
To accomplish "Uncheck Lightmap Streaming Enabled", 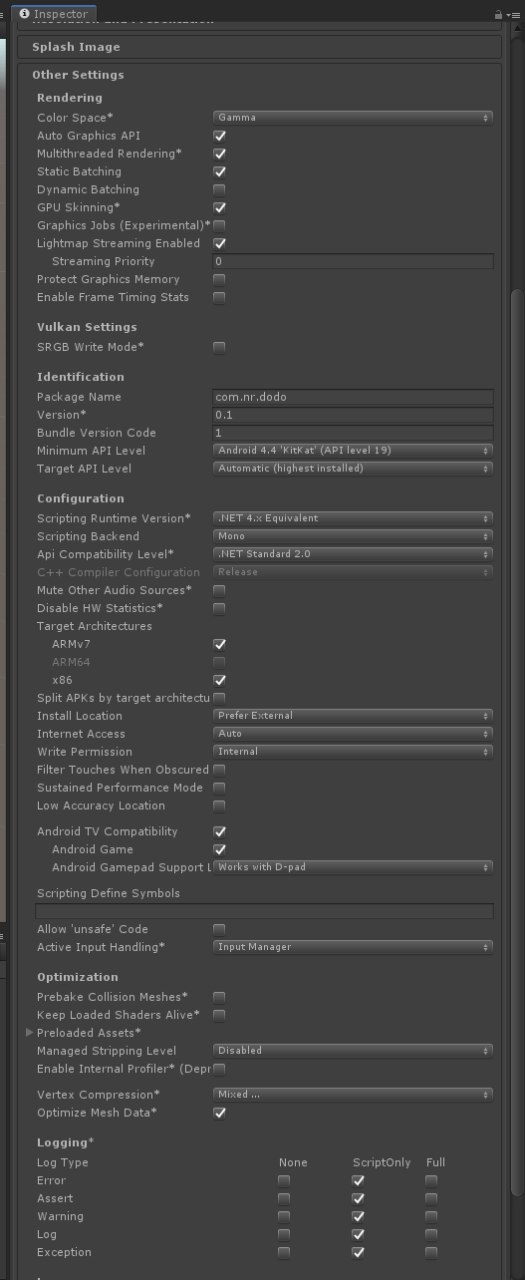I will tap(219, 244).
